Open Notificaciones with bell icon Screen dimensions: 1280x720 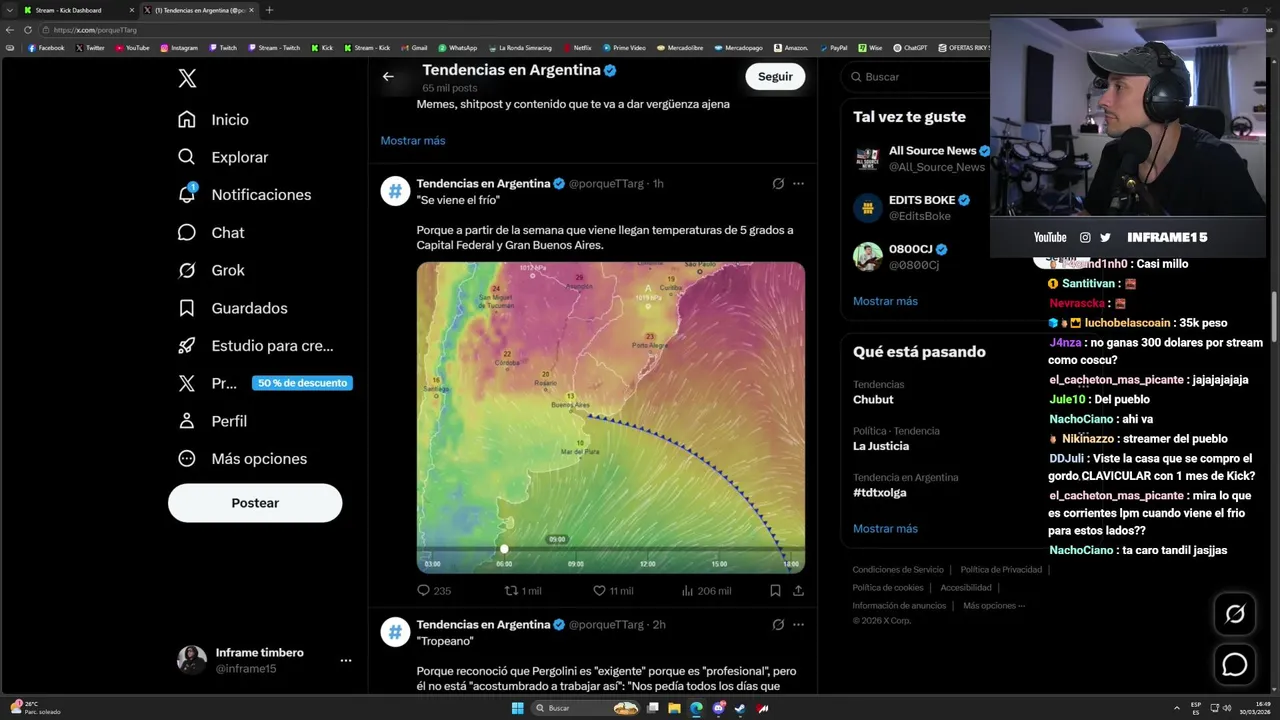(x=244, y=195)
